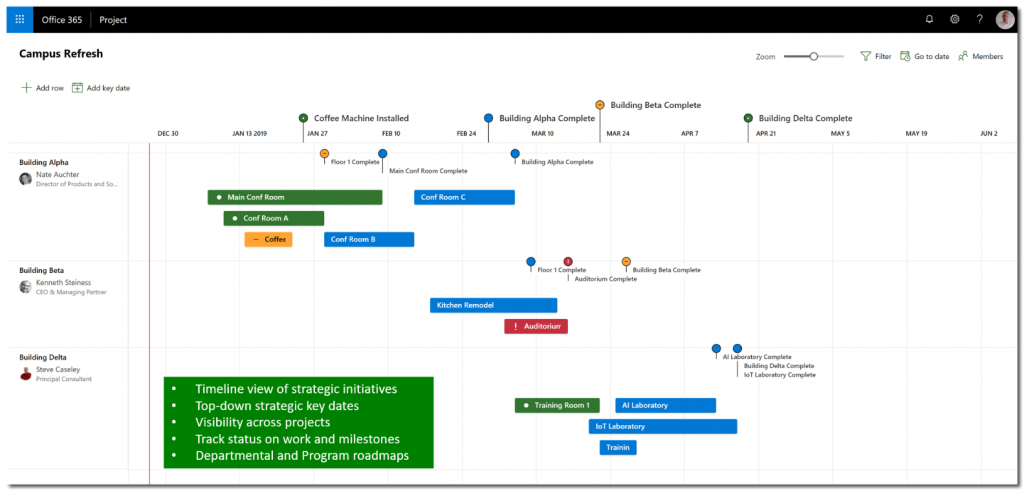Click the red Auditorium Complete milestone pin
The height and width of the screenshot is (491, 1024).
pos(568,262)
